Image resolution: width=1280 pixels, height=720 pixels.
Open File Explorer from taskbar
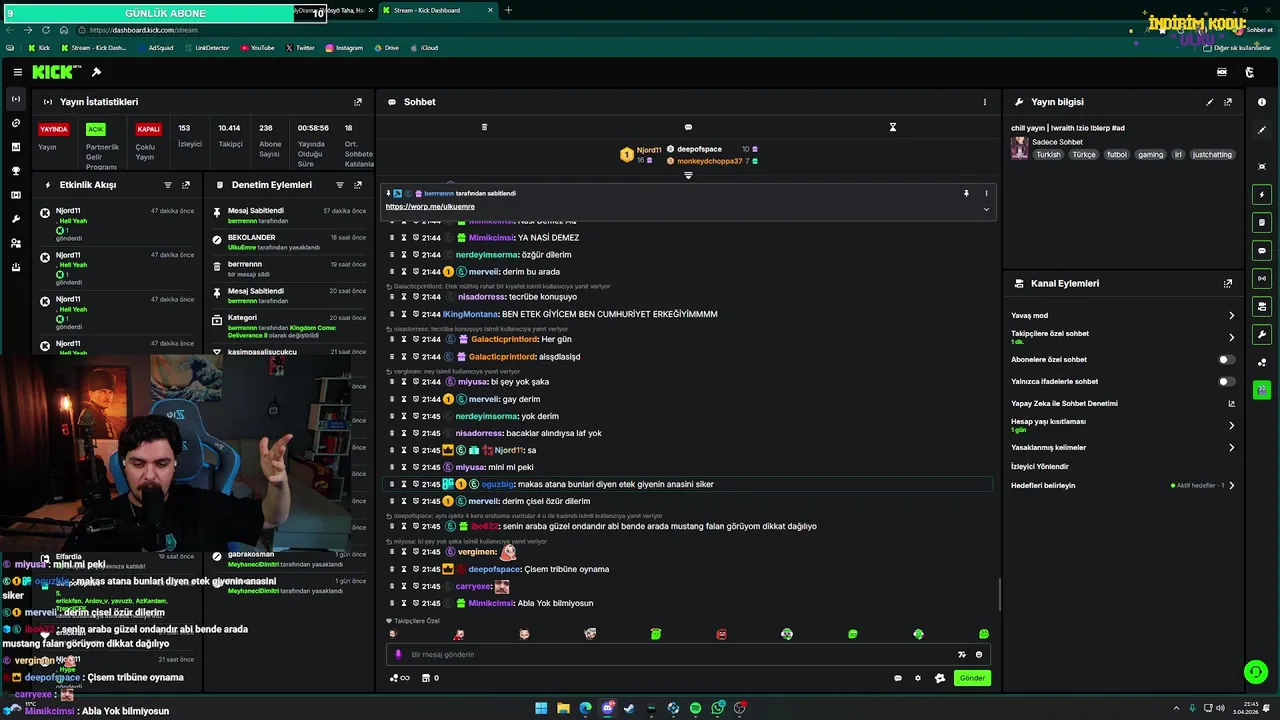pyautogui.click(x=563, y=708)
